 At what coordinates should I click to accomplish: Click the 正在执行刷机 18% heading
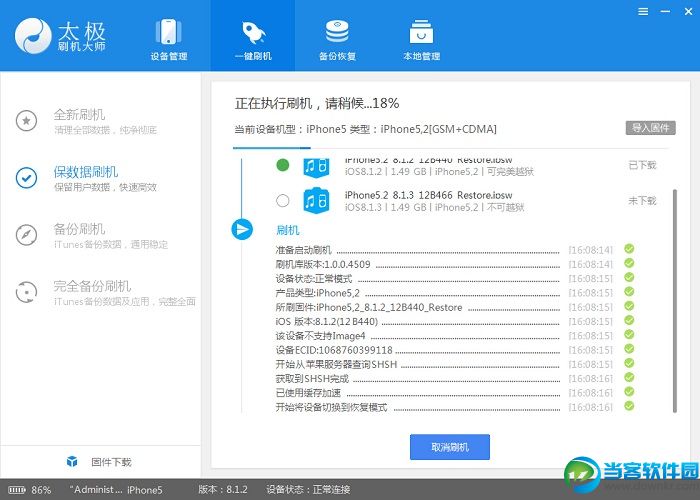pos(317,103)
